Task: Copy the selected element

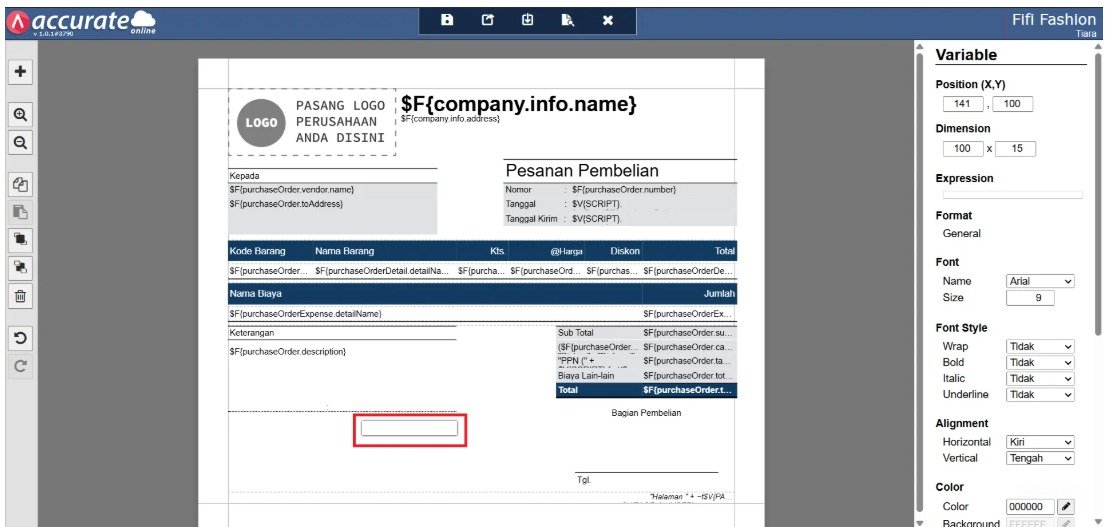Action: click(21, 185)
